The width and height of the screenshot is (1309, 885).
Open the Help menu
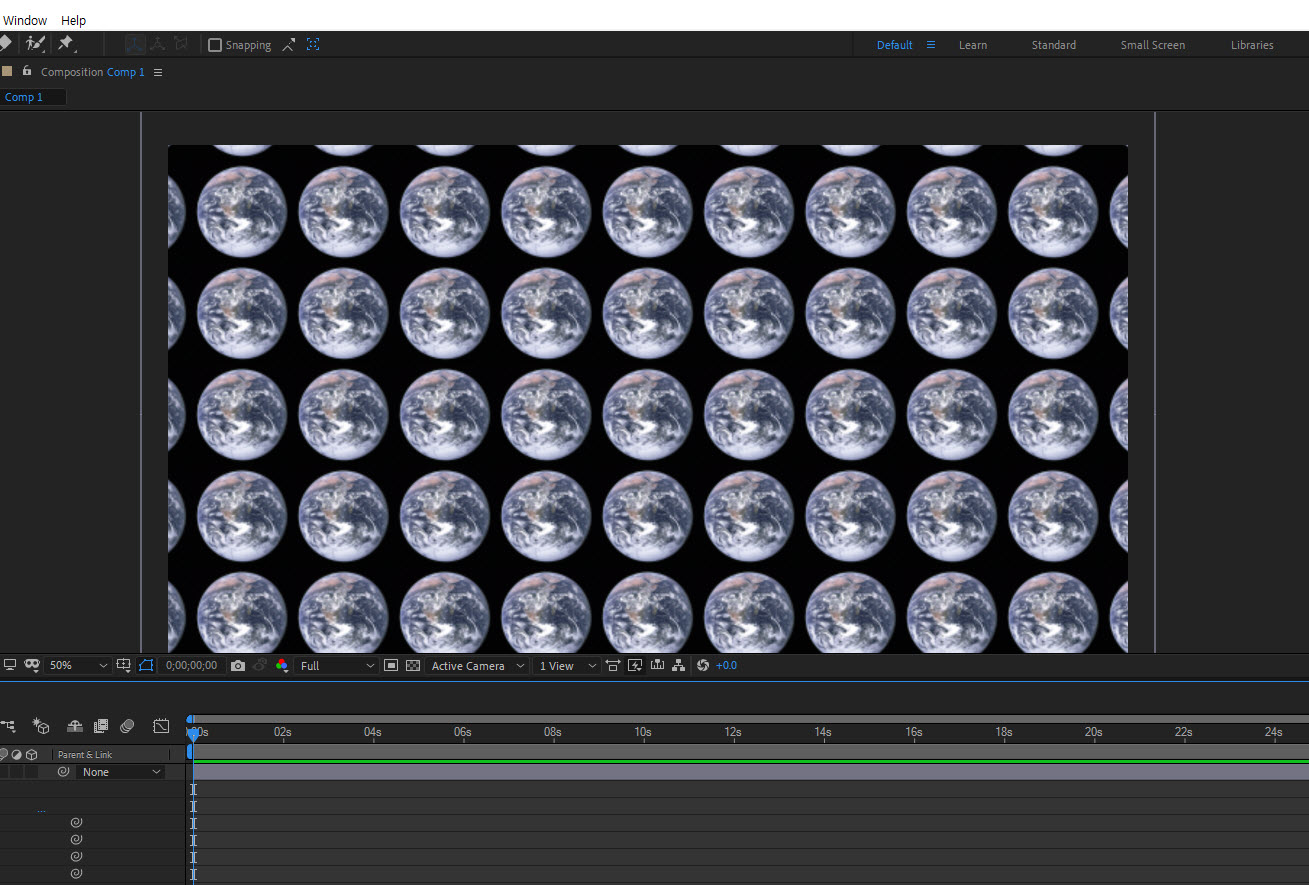coord(73,20)
